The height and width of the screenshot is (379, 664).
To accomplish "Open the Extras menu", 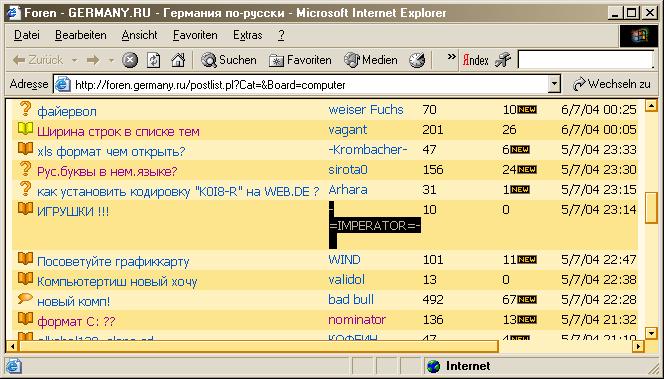I will click(x=248, y=35).
